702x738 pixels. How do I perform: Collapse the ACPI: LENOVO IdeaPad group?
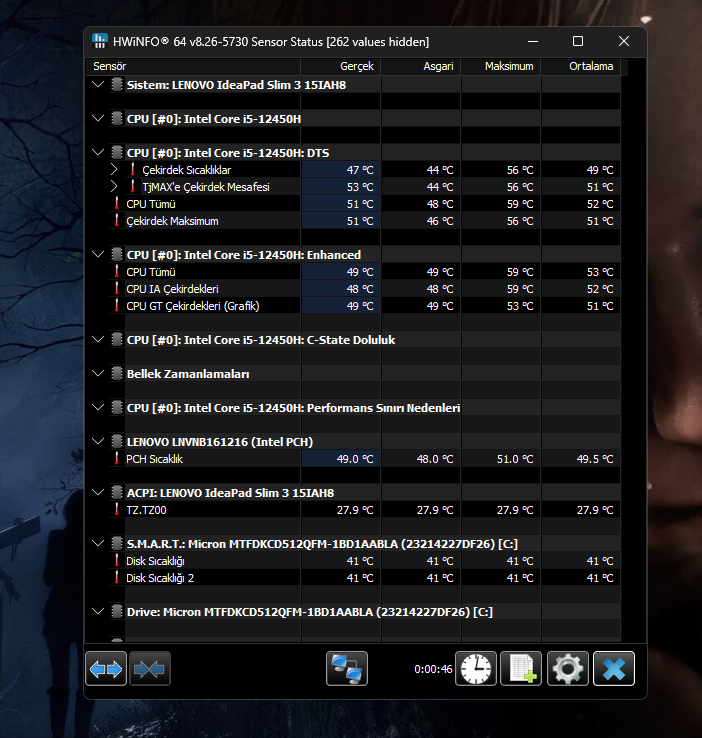coord(98,492)
